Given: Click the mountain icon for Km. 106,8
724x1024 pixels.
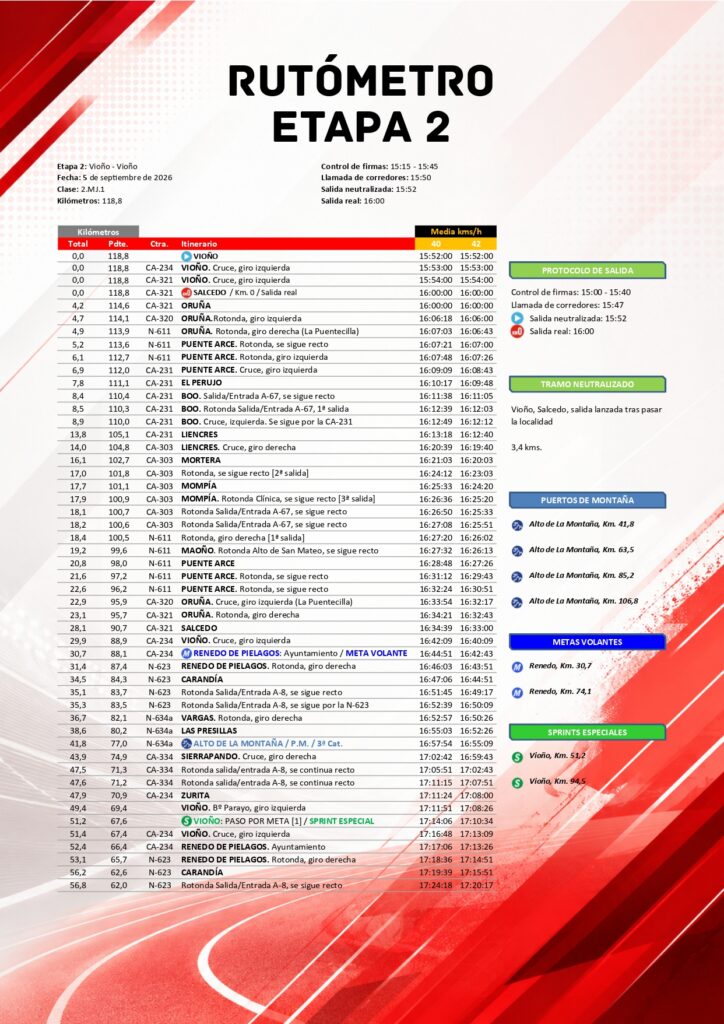Looking at the screenshot, I should (517, 602).
